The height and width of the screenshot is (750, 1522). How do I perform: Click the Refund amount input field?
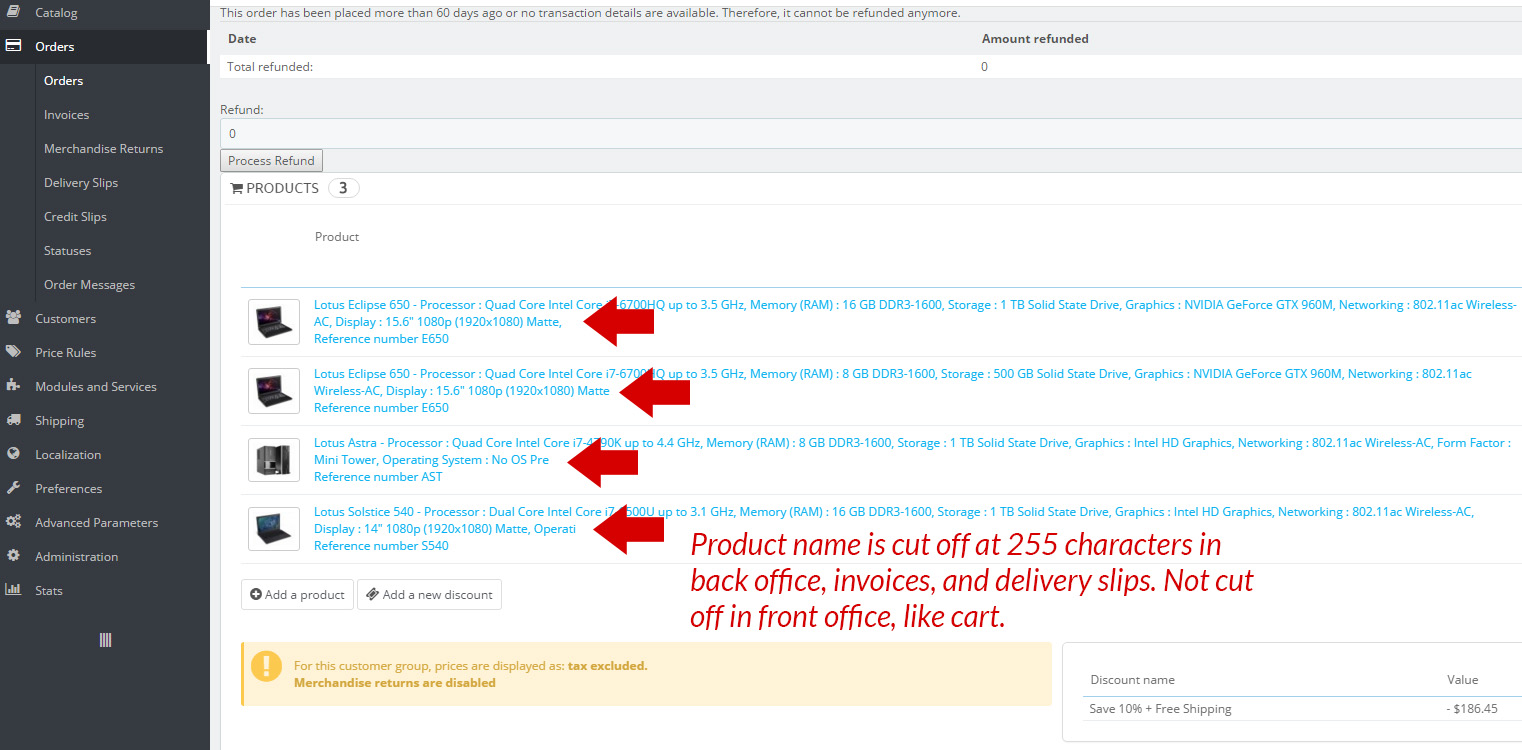[871, 133]
